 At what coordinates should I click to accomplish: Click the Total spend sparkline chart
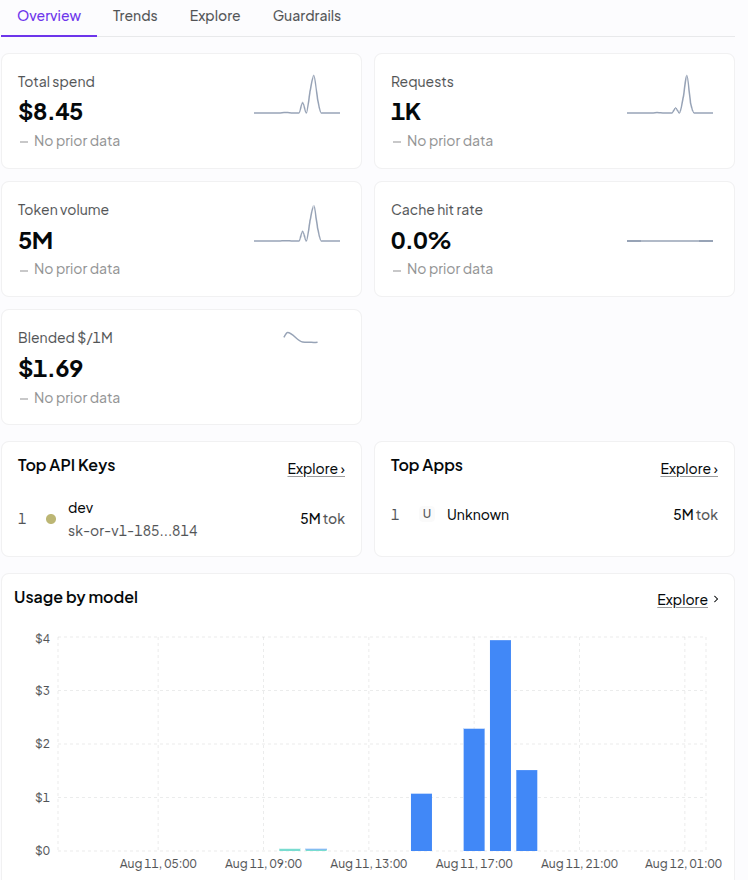297,95
